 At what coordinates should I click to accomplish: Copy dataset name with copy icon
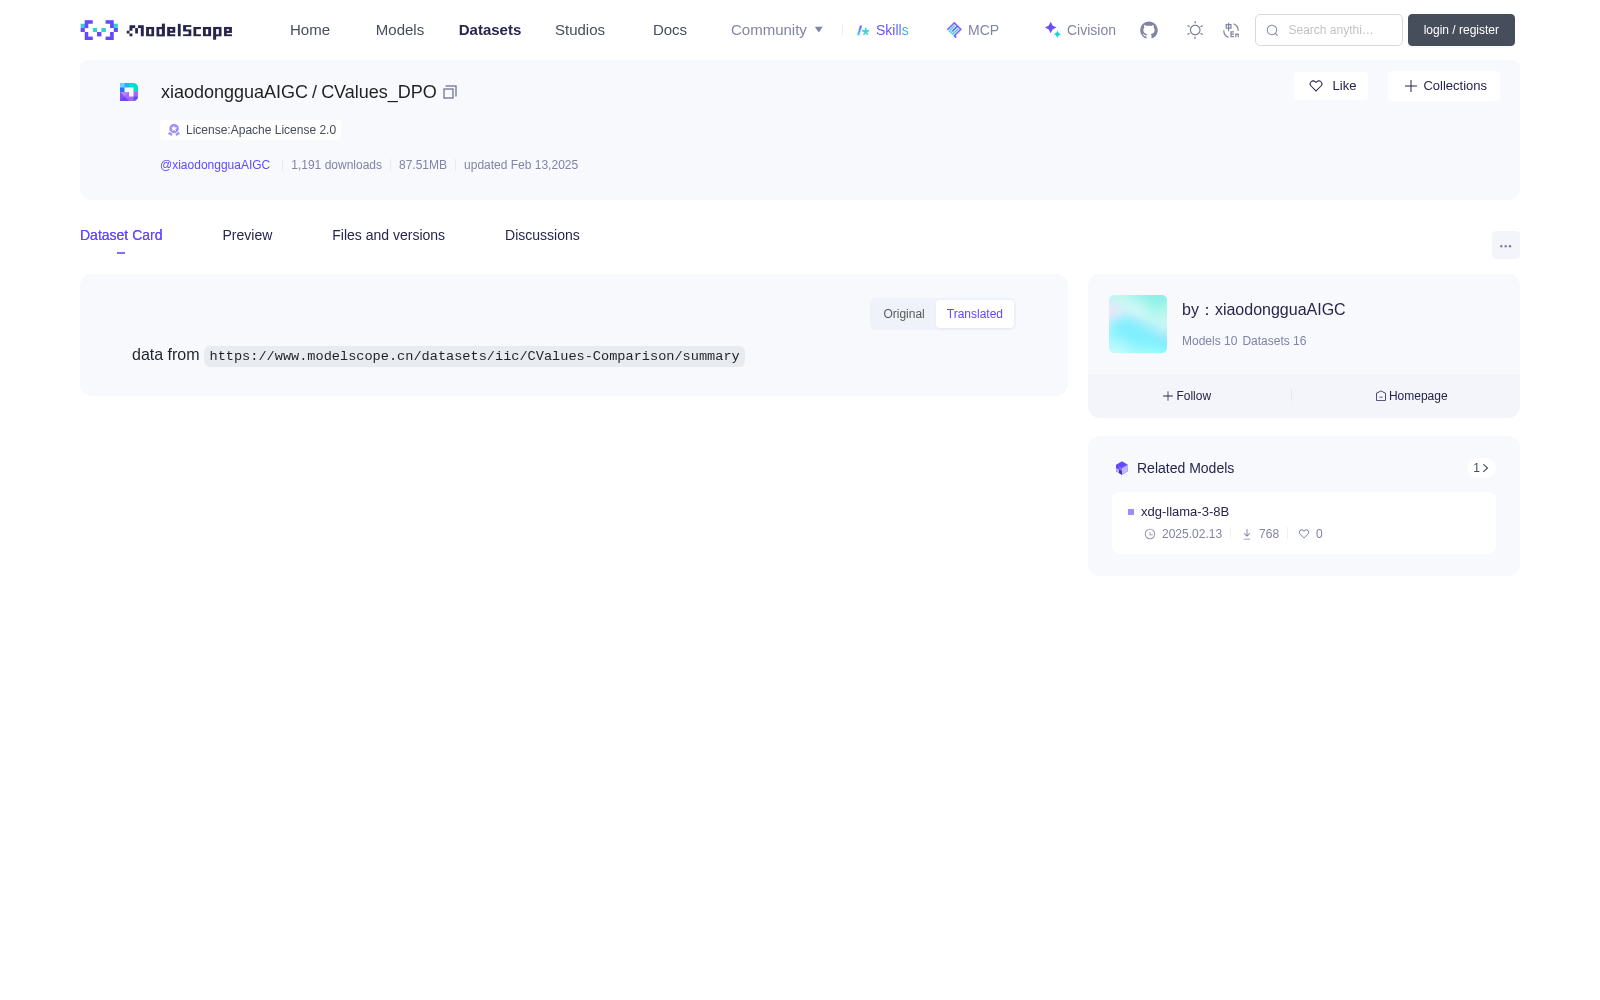pos(450,92)
